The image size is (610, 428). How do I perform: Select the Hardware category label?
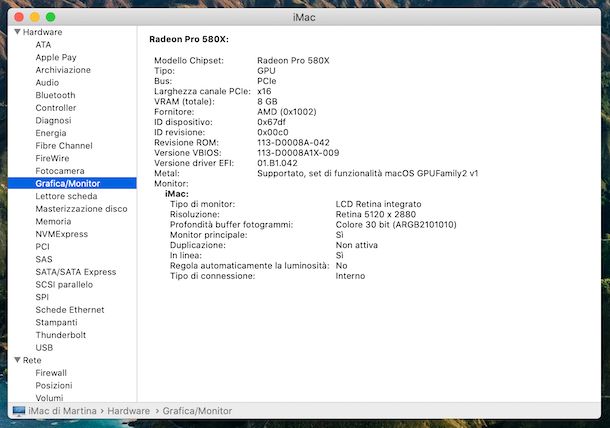point(42,32)
